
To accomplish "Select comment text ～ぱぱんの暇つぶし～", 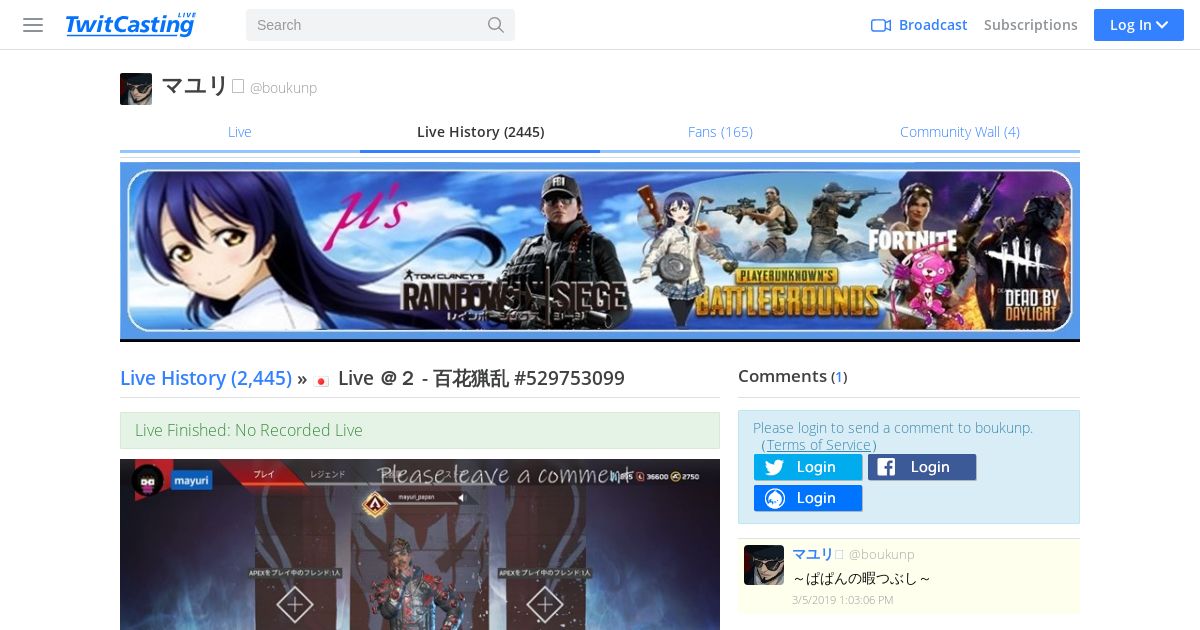I will 862,578.
